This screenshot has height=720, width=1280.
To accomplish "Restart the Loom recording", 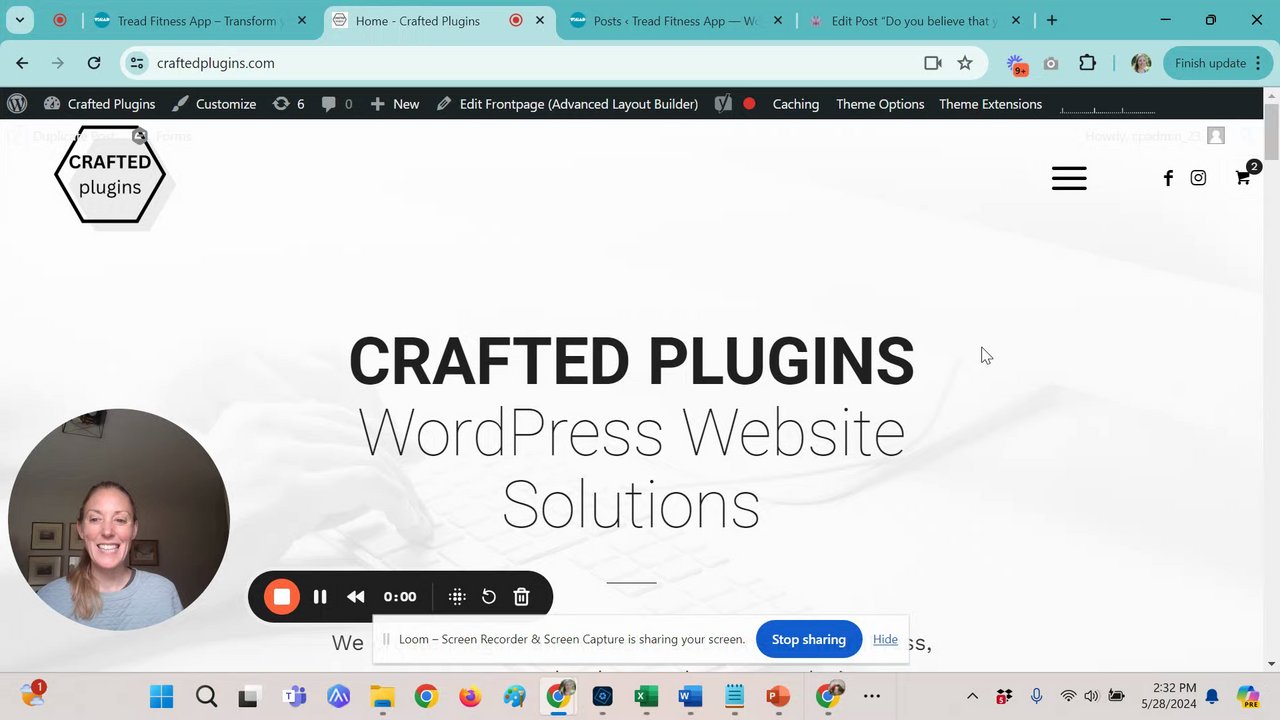I will 489,597.
